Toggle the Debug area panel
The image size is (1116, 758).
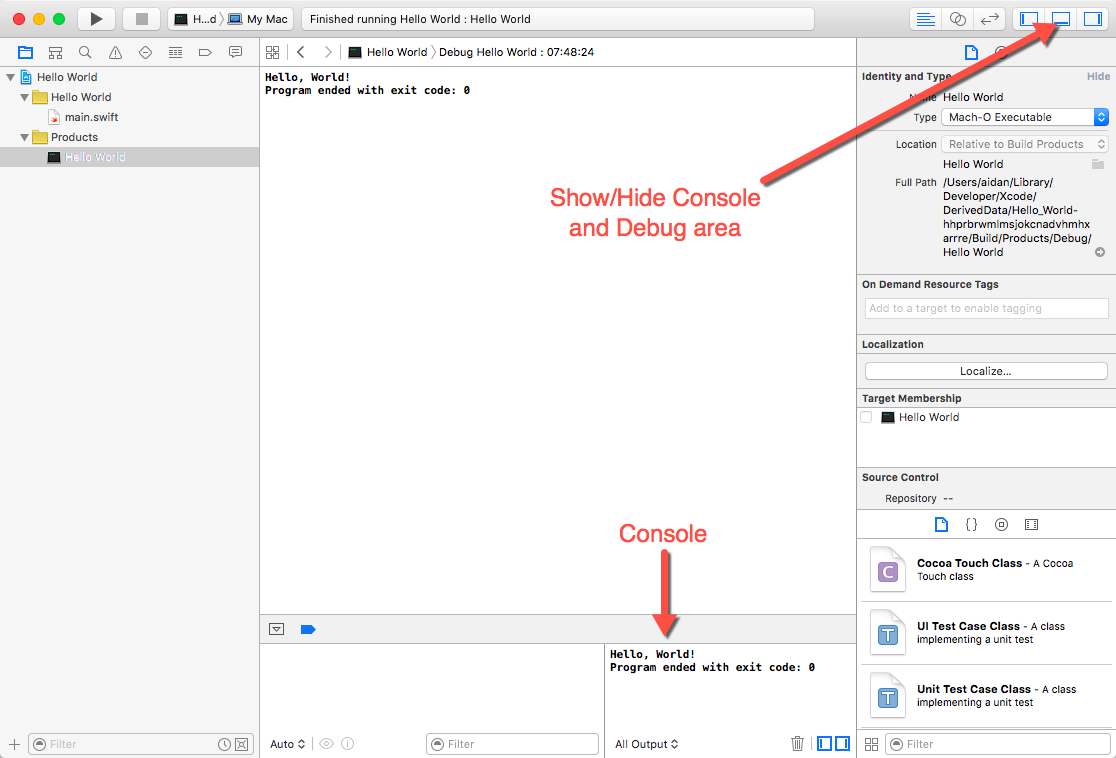point(1061,19)
